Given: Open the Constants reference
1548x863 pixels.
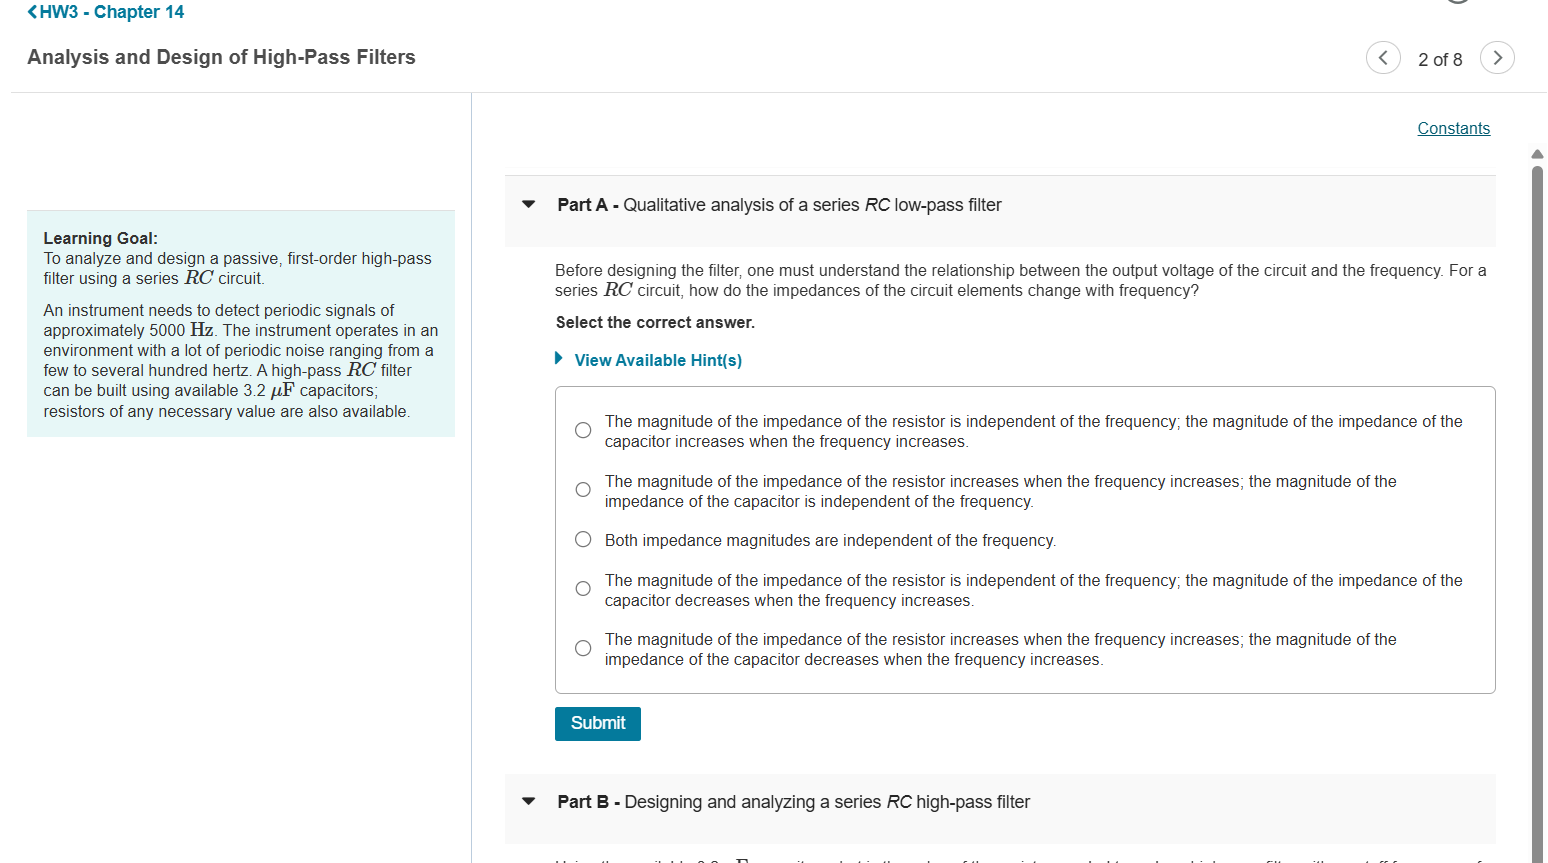Looking at the screenshot, I should [x=1453, y=128].
